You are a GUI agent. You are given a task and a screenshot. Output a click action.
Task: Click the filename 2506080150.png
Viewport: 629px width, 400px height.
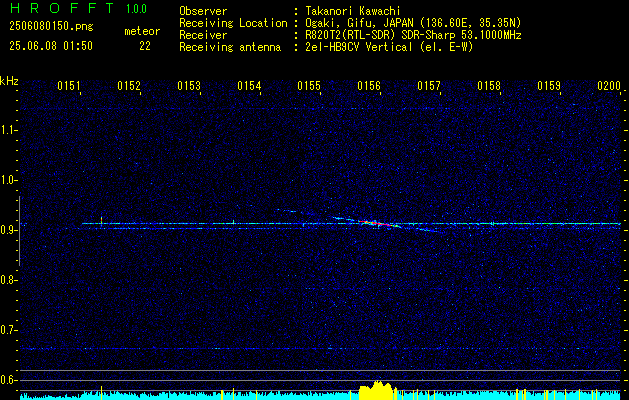pyautogui.click(x=51, y=27)
